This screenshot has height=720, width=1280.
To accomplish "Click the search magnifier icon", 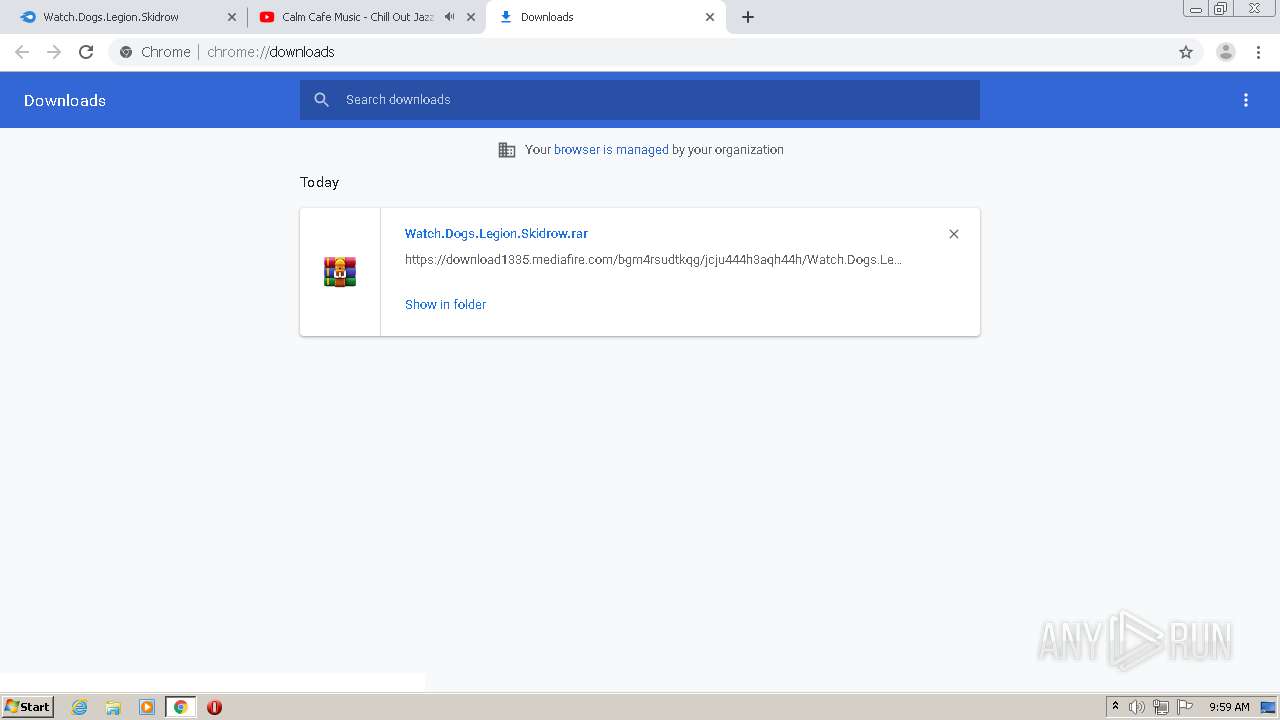I will pos(321,100).
